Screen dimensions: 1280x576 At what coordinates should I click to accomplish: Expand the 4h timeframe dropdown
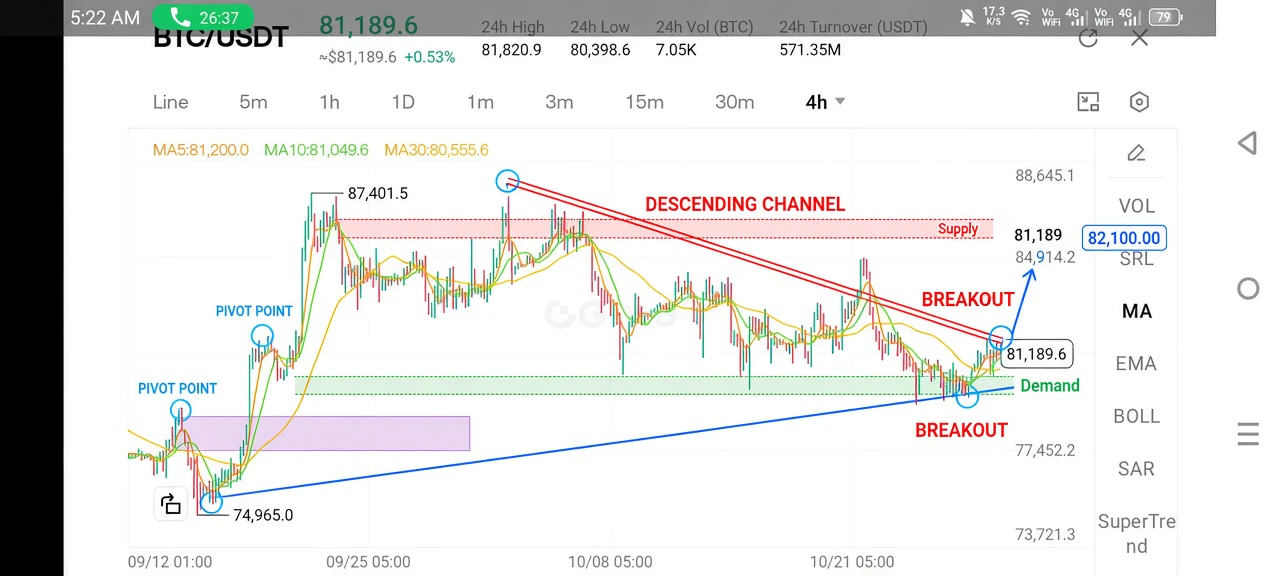(x=826, y=102)
